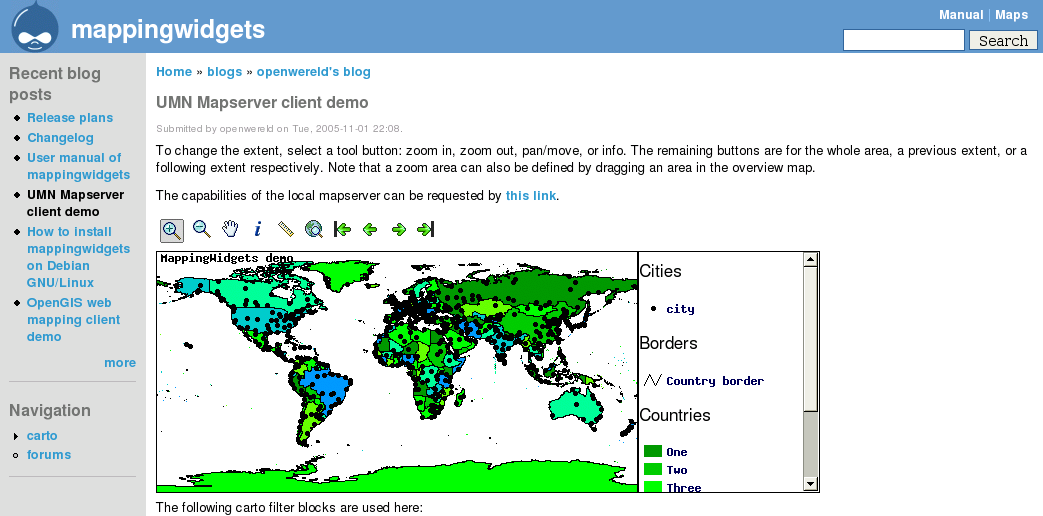Image resolution: width=1043 pixels, height=516 pixels.
Task: Click the 'Two' legend label
Action: point(676,470)
